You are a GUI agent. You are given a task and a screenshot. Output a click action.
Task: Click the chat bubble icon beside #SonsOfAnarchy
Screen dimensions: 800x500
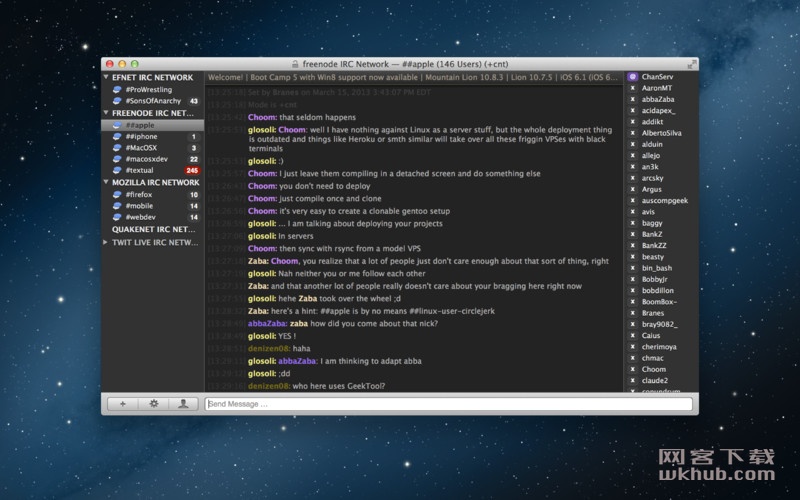click(x=117, y=101)
